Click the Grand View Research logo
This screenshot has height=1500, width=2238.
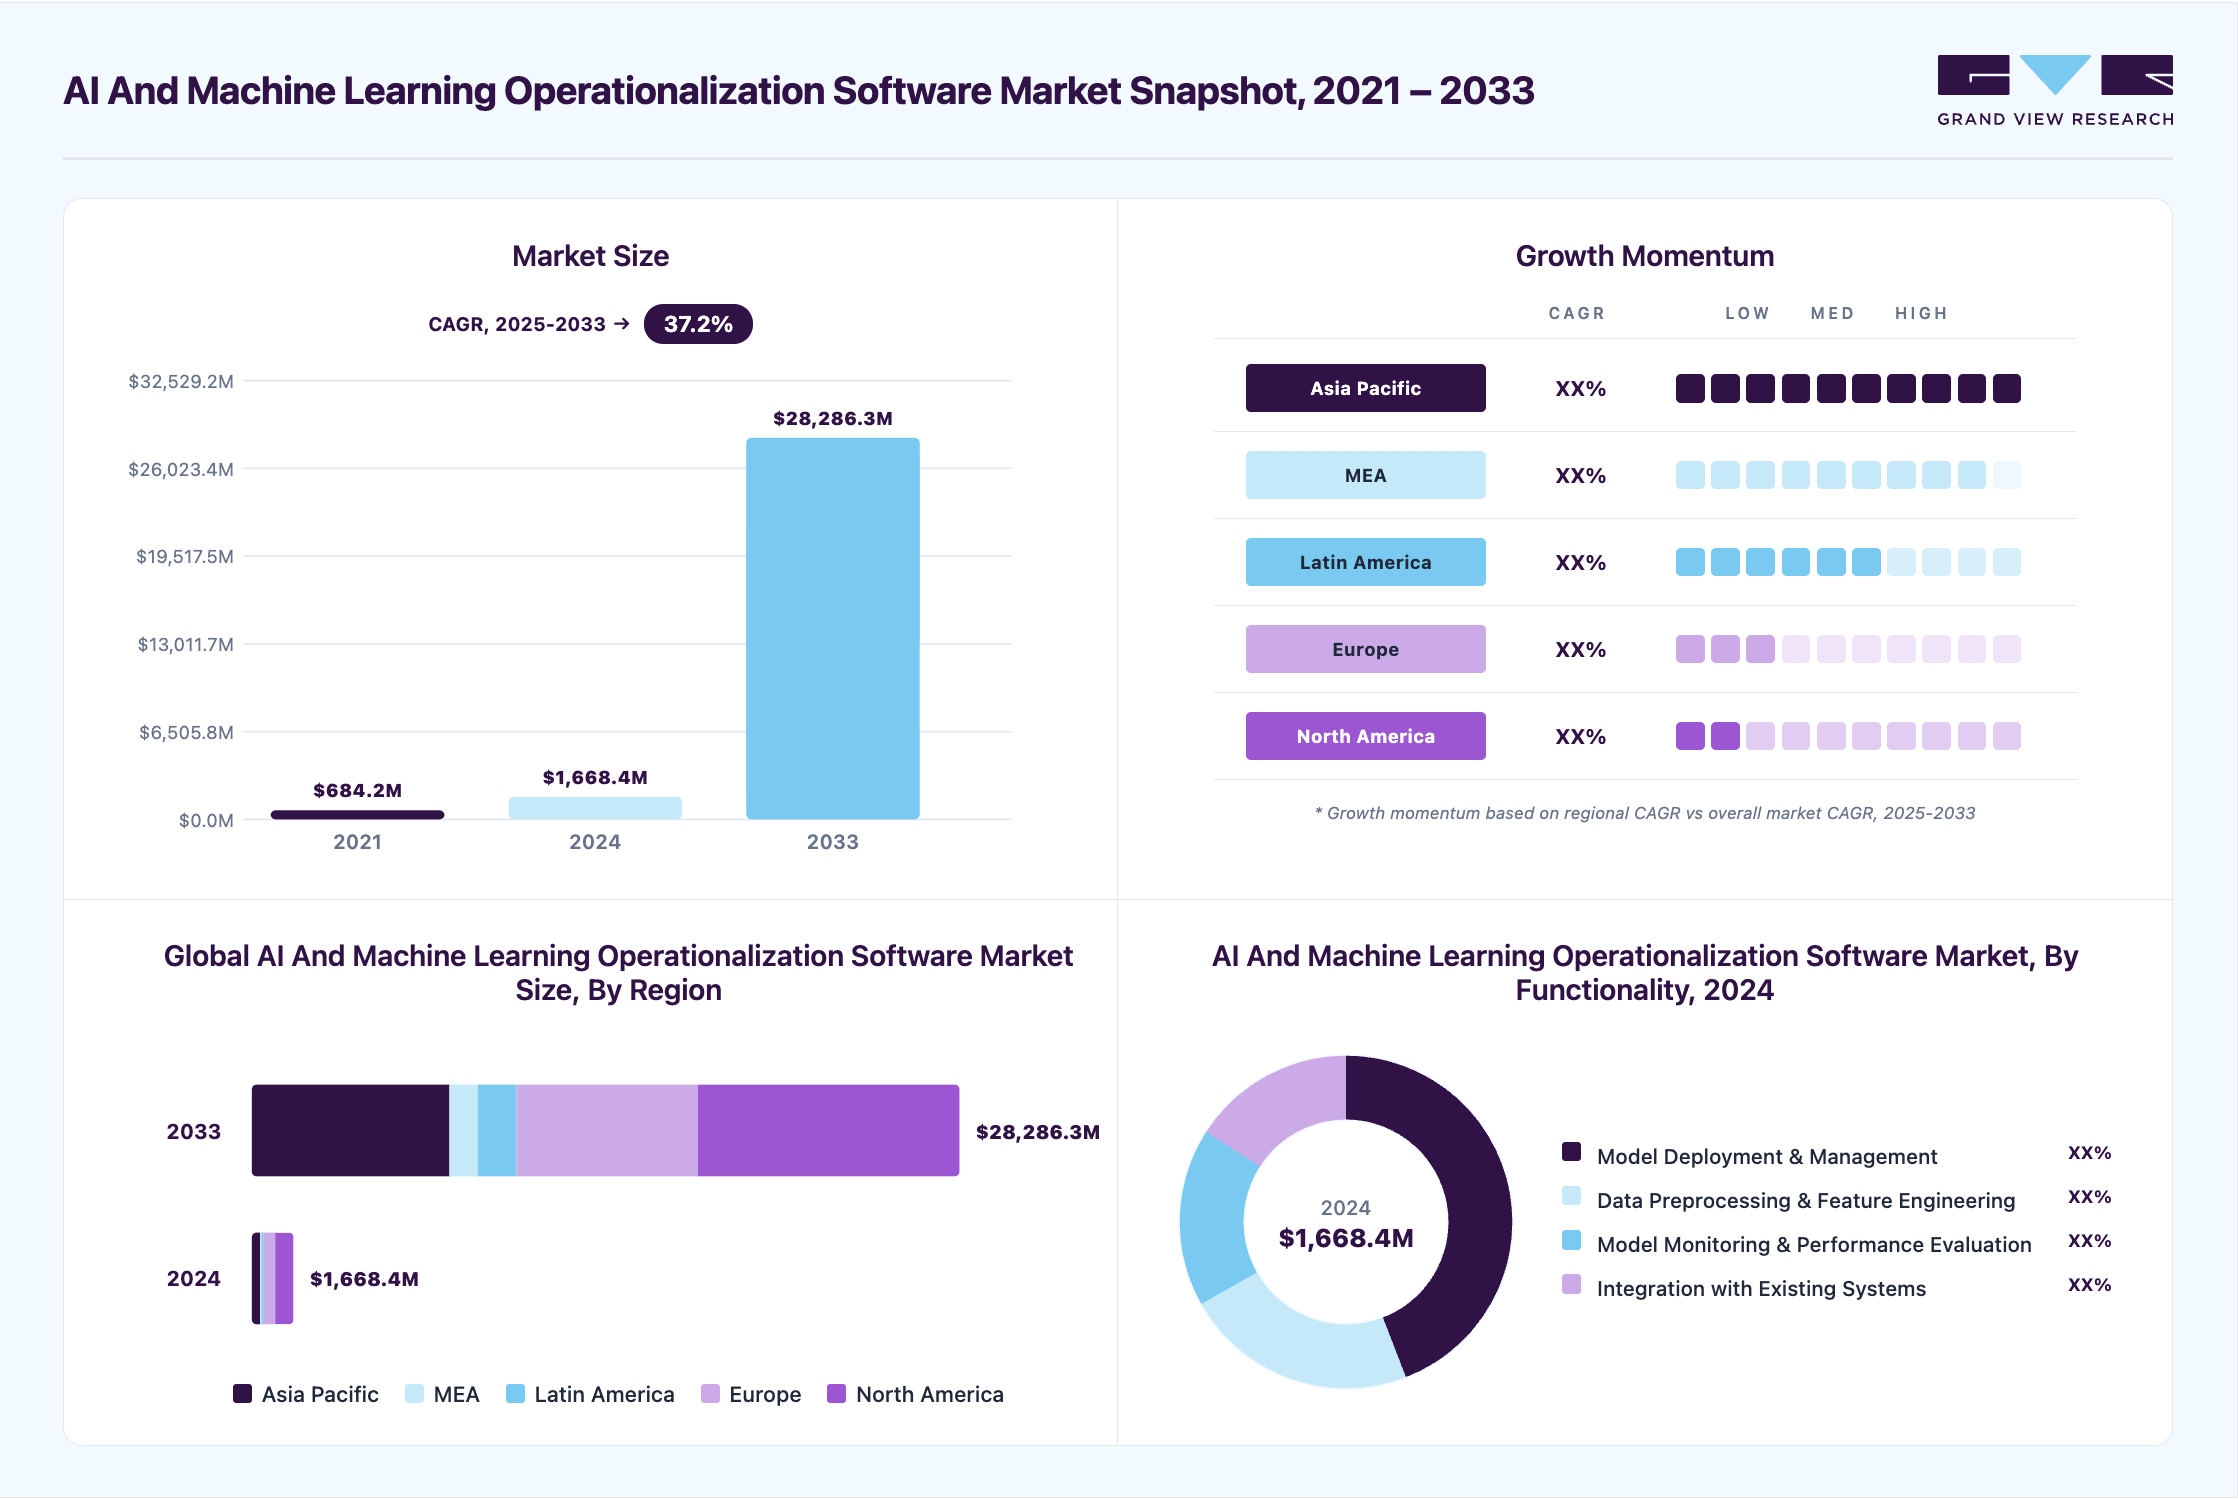coord(2055,90)
